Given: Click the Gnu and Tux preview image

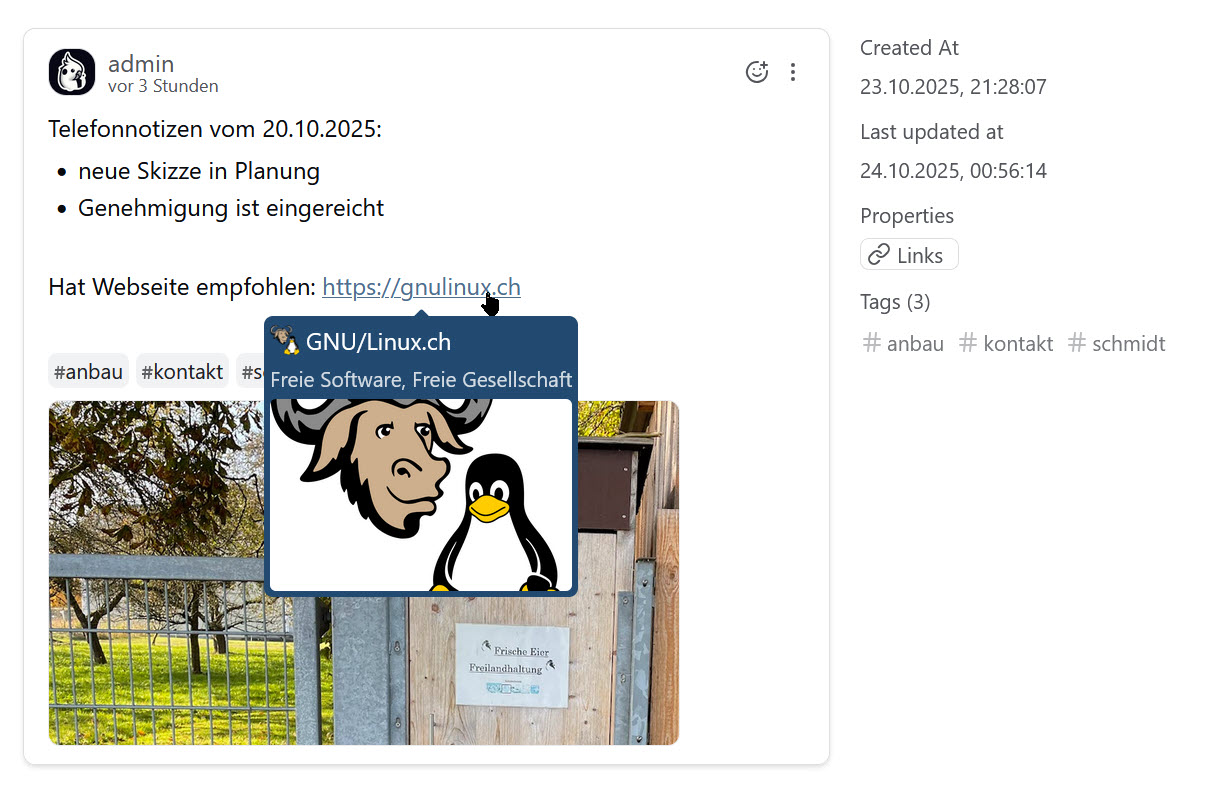Looking at the screenshot, I should tap(421, 495).
